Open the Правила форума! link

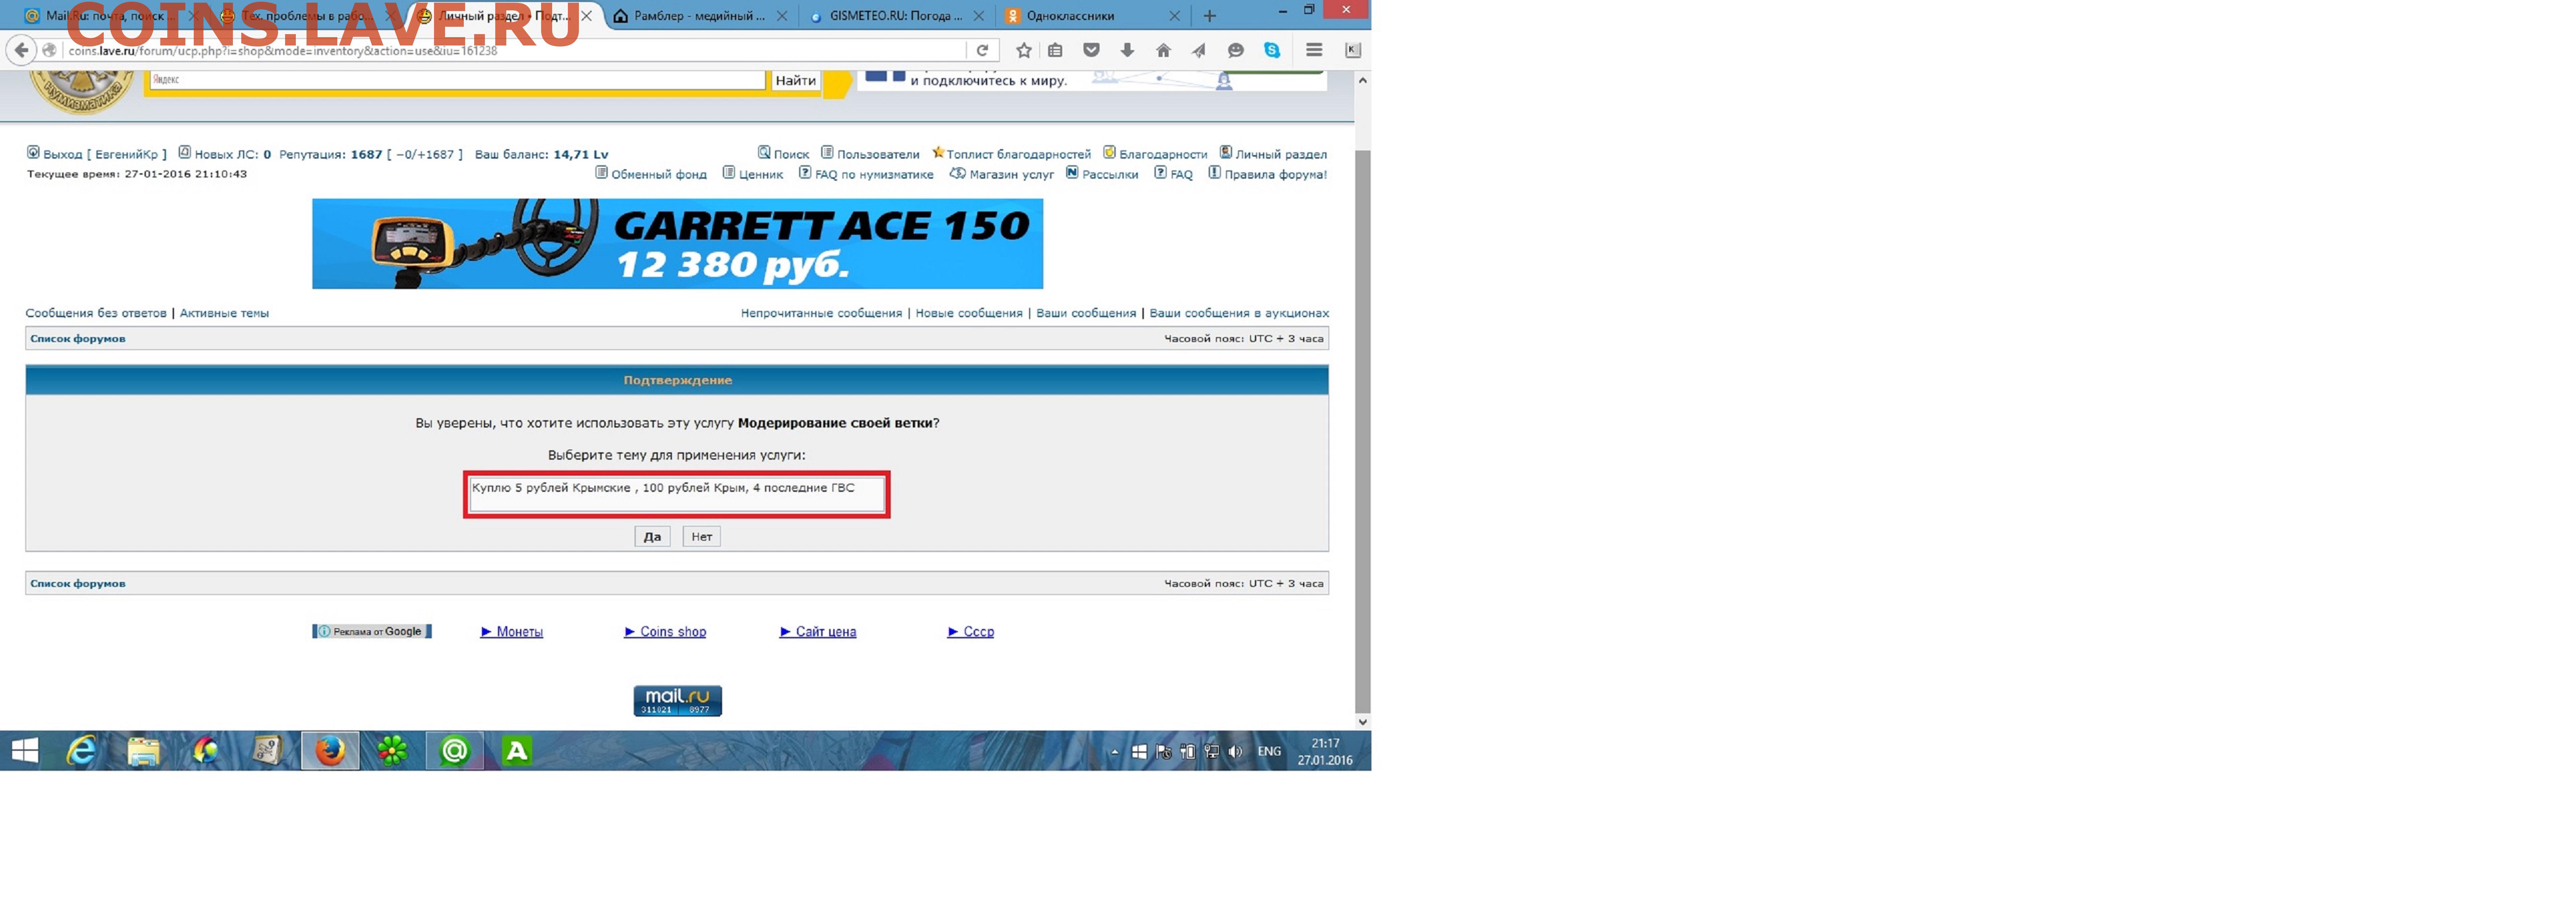(1268, 174)
